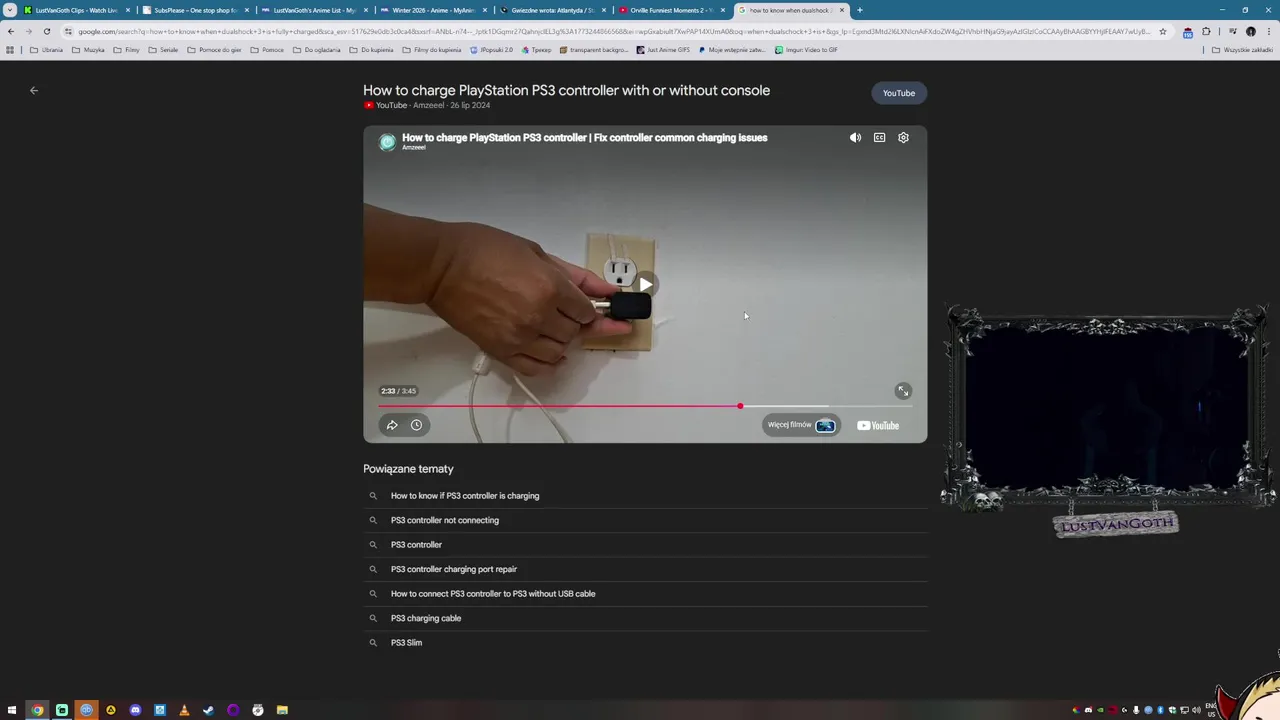
Task: Open the video title link in player
Action: [585, 138]
